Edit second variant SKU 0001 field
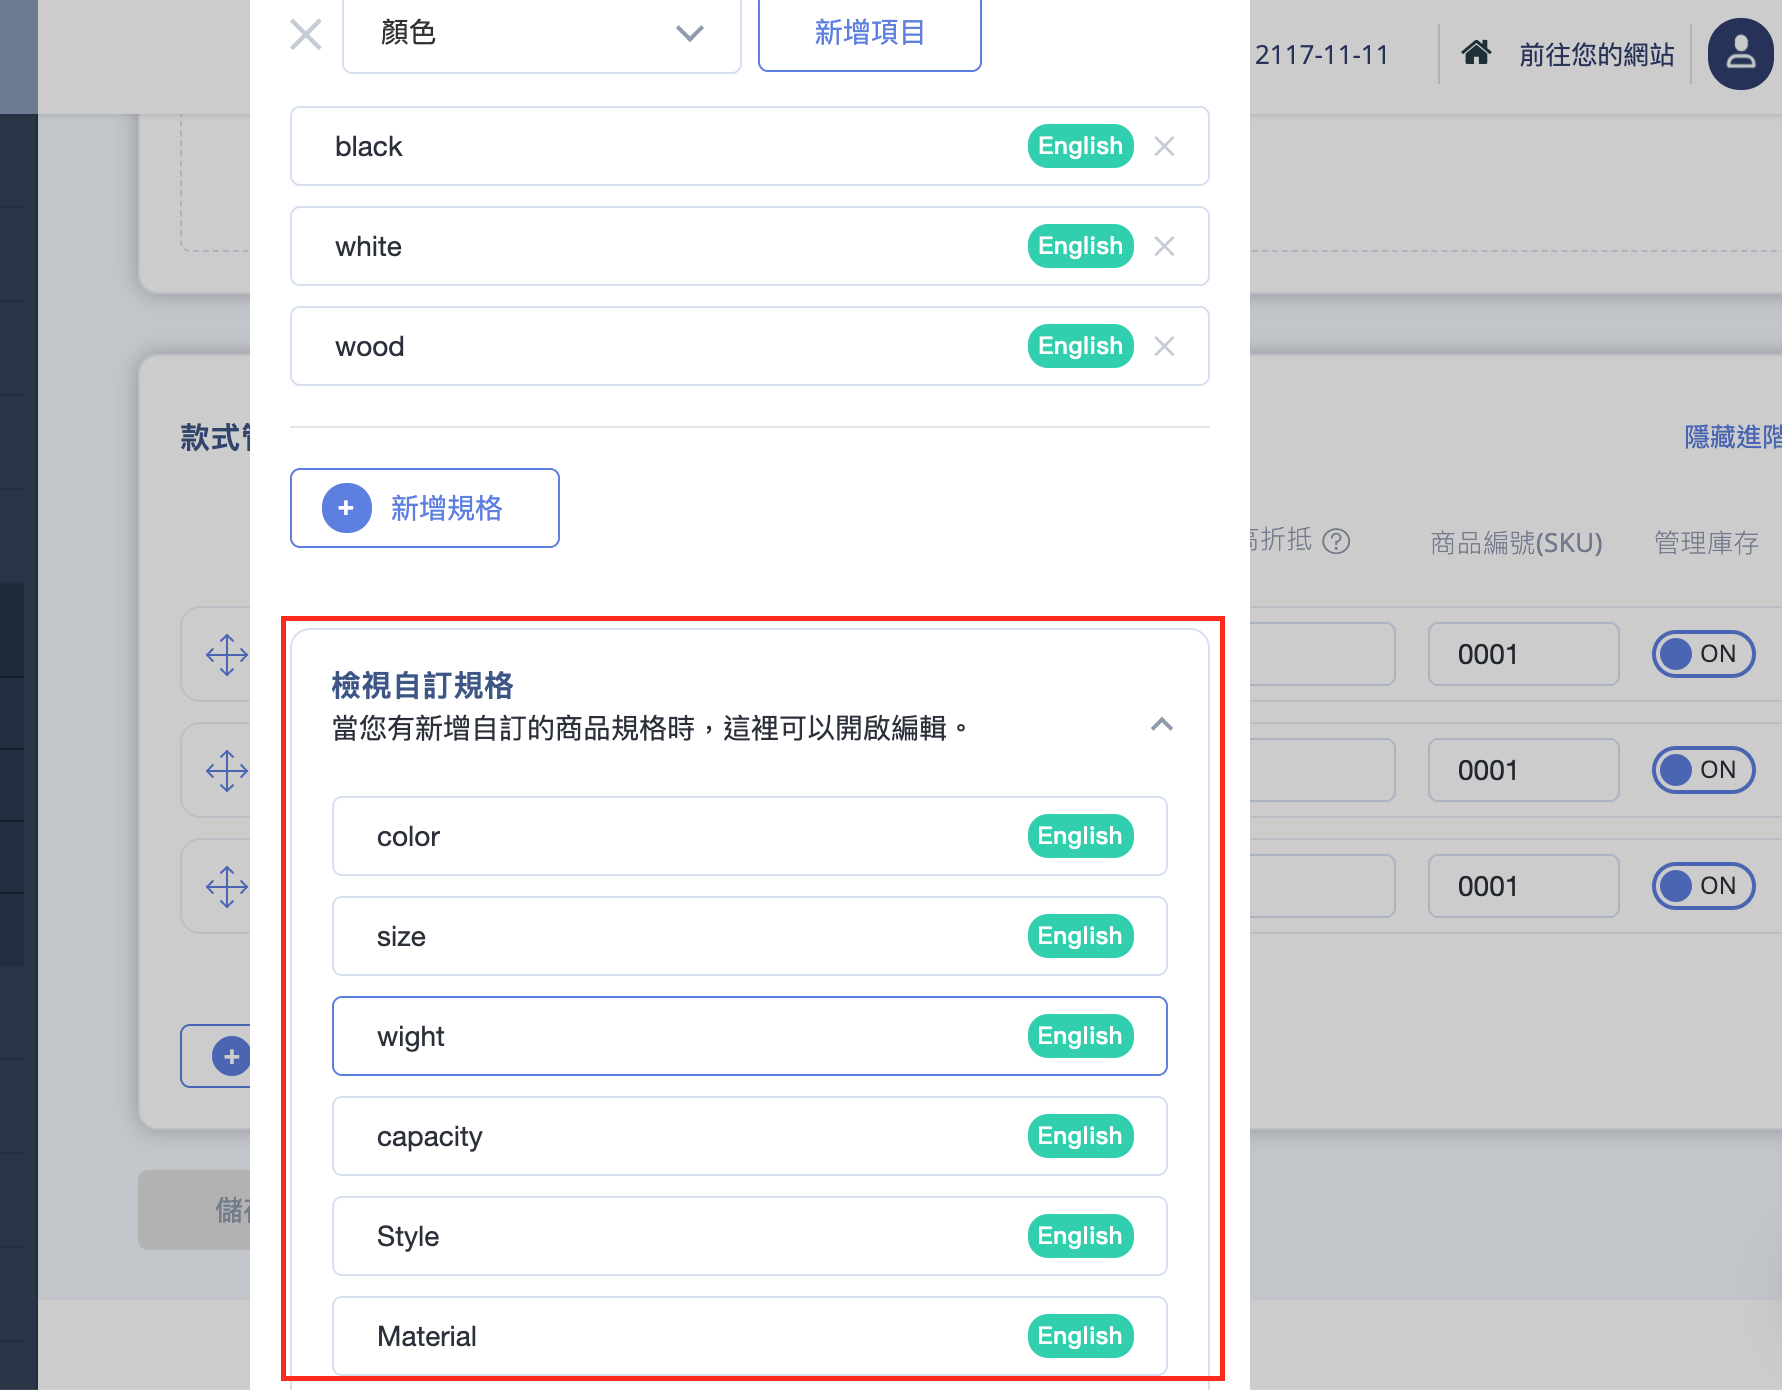Screen dimensions: 1782x1390 1524,770
